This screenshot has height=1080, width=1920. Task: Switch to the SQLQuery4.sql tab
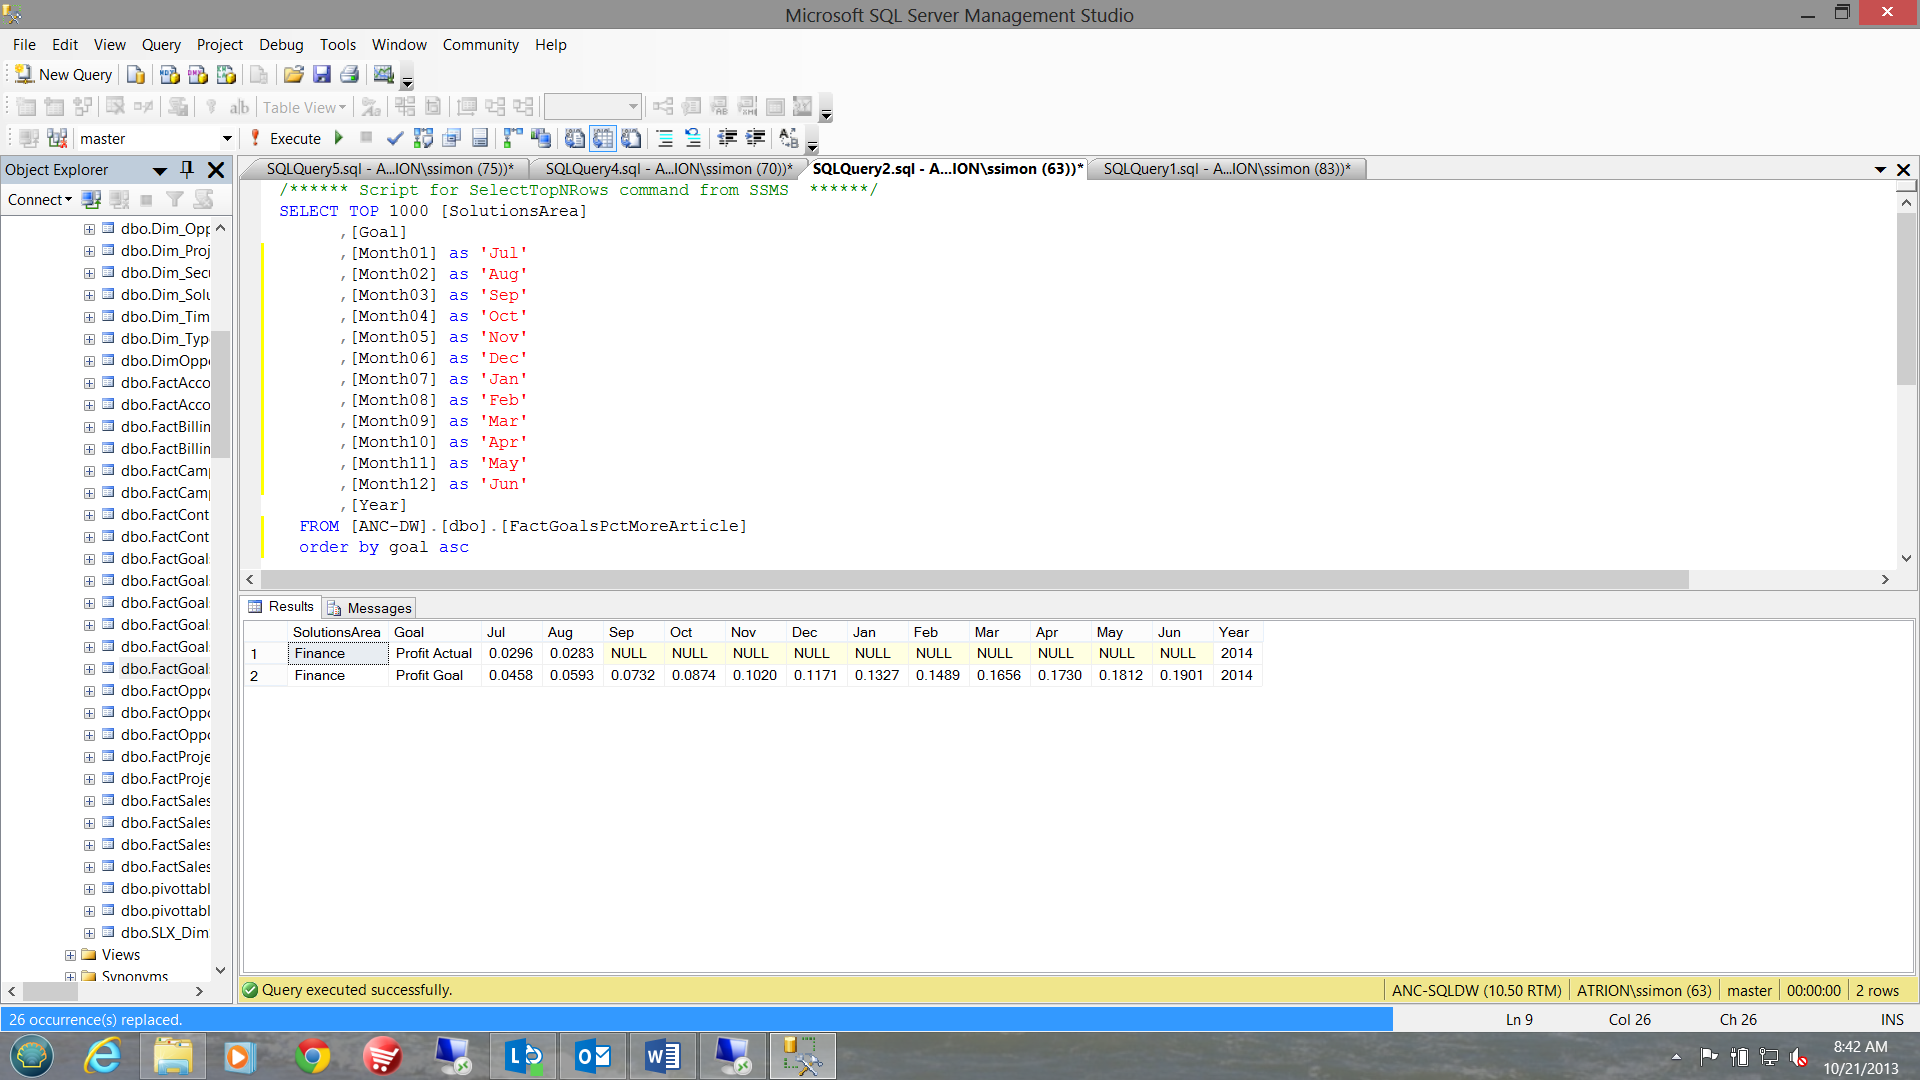pyautogui.click(x=668, y=169)
